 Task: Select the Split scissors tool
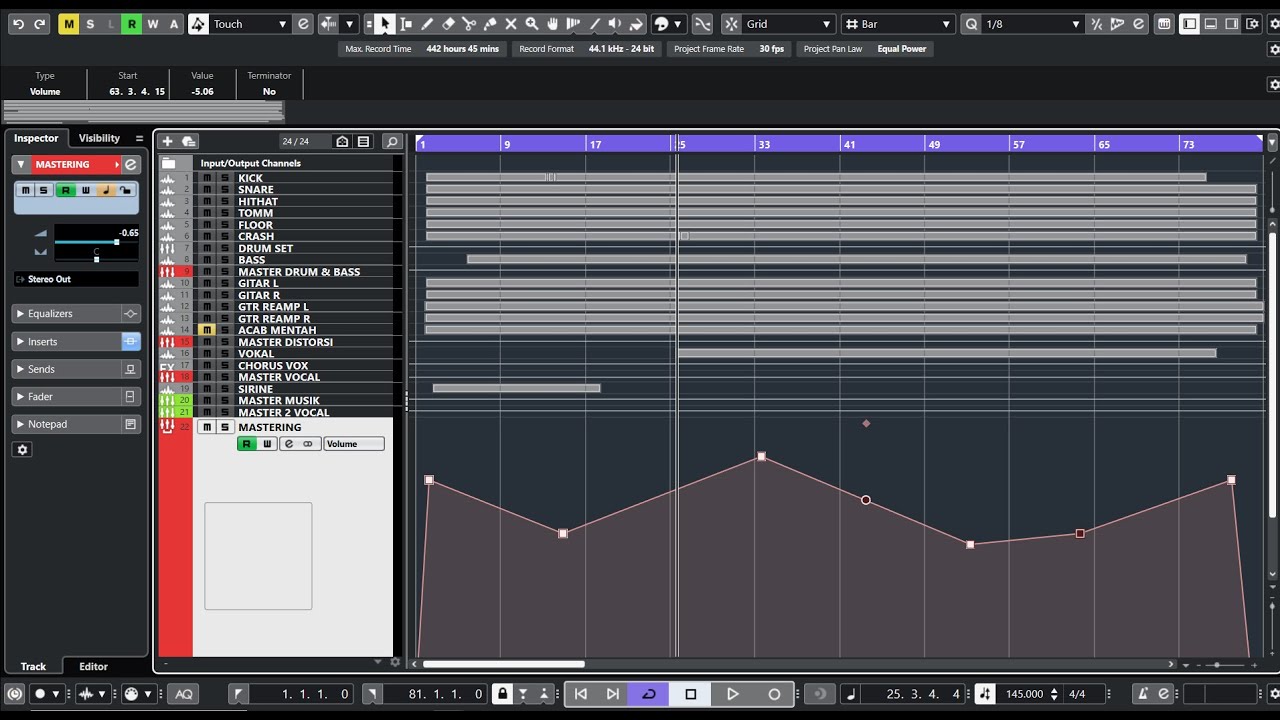click(x=469, y=24)
